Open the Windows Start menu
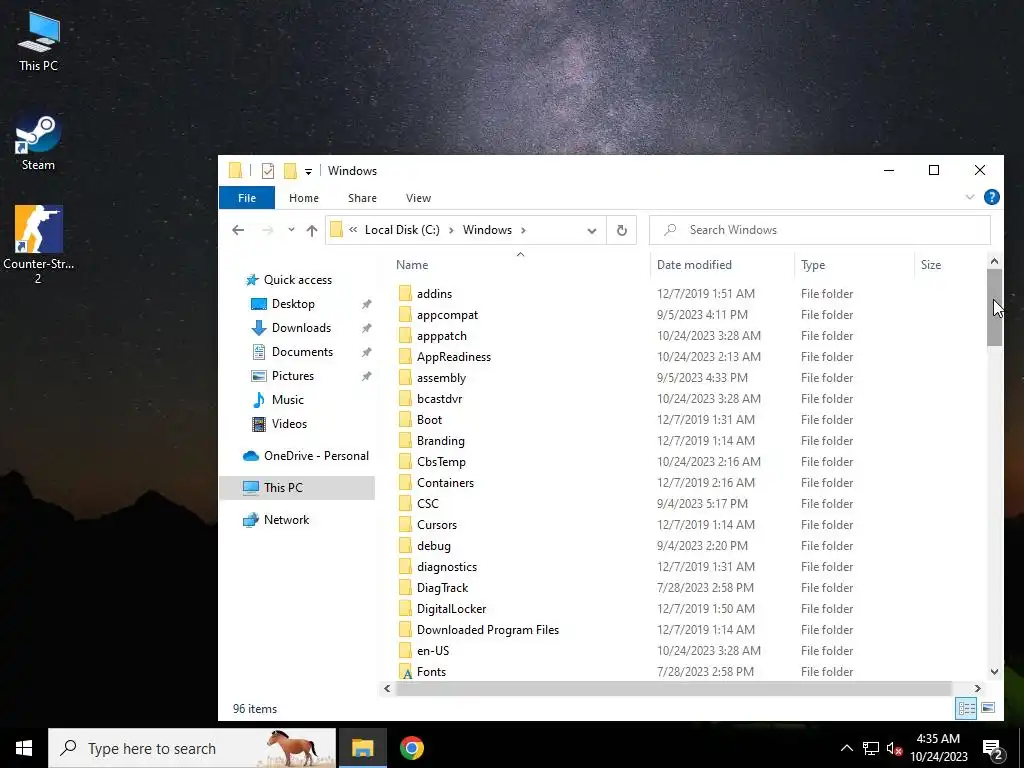The image size is (1024, 768). point(24,748)
